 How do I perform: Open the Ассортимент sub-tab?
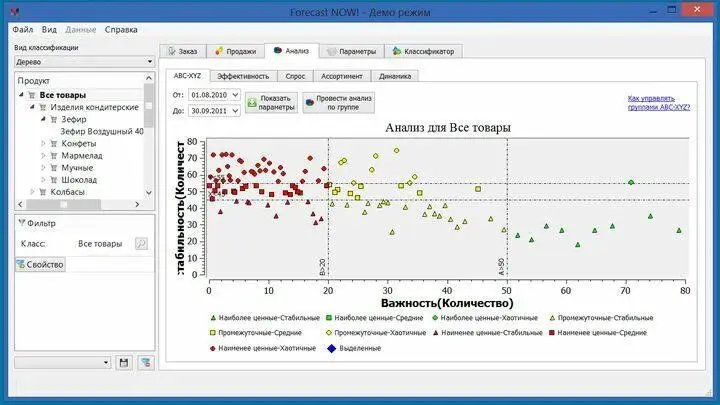tap(342, 76)
